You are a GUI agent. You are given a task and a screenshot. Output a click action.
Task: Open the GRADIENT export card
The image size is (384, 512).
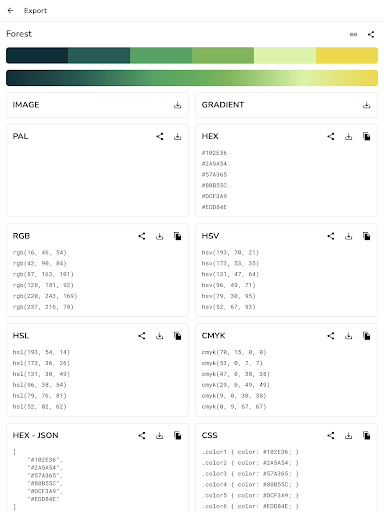click(286, 105)
